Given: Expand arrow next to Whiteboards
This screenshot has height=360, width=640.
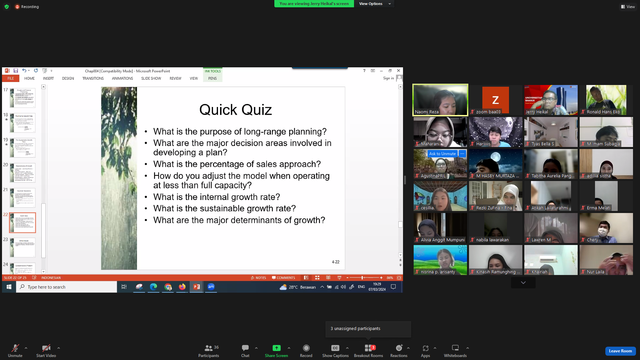Looking at the screenshot, I should (467, 348).
